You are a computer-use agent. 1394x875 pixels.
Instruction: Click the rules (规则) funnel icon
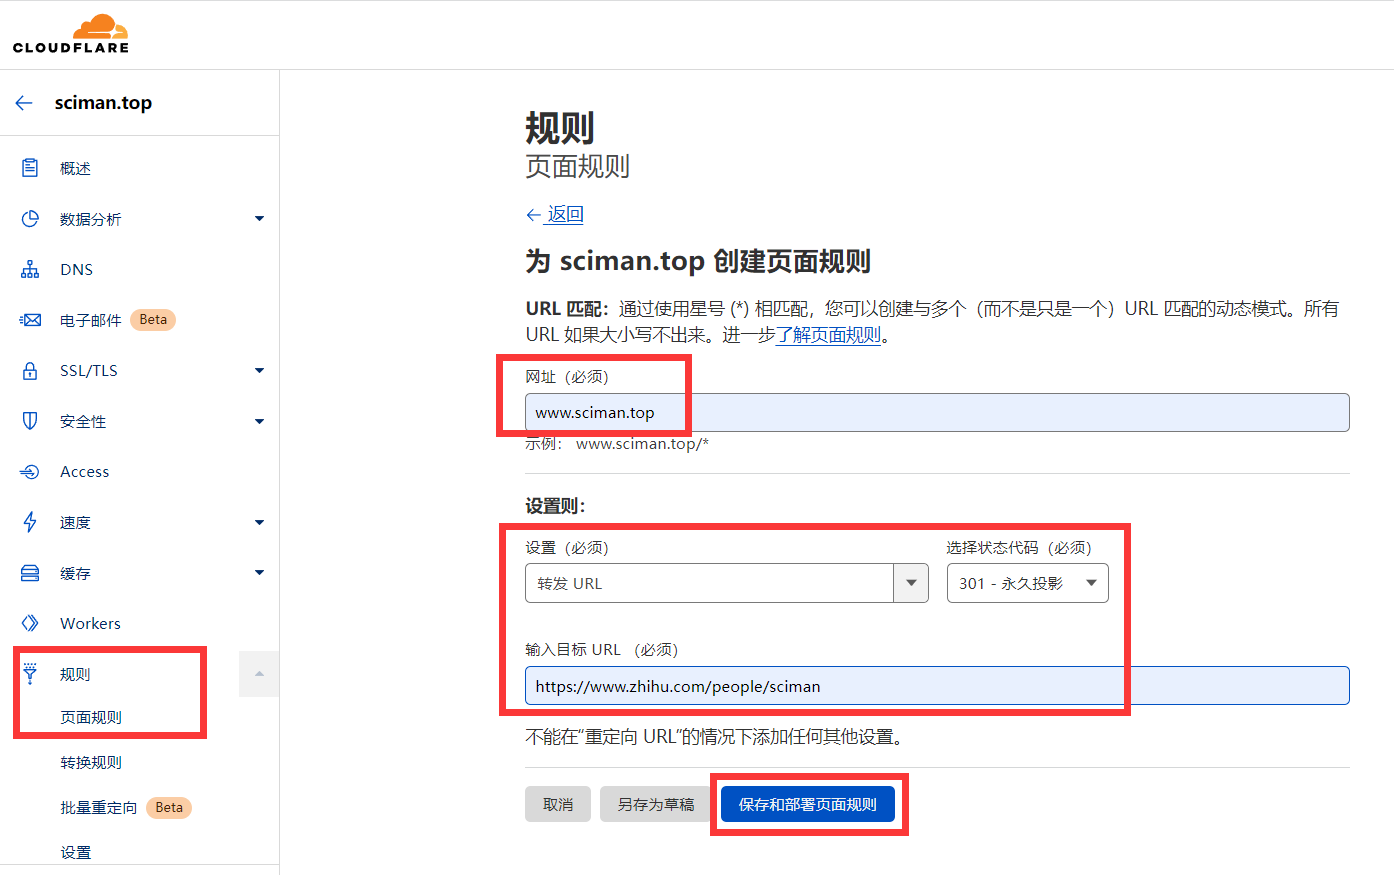click(30, 674)
